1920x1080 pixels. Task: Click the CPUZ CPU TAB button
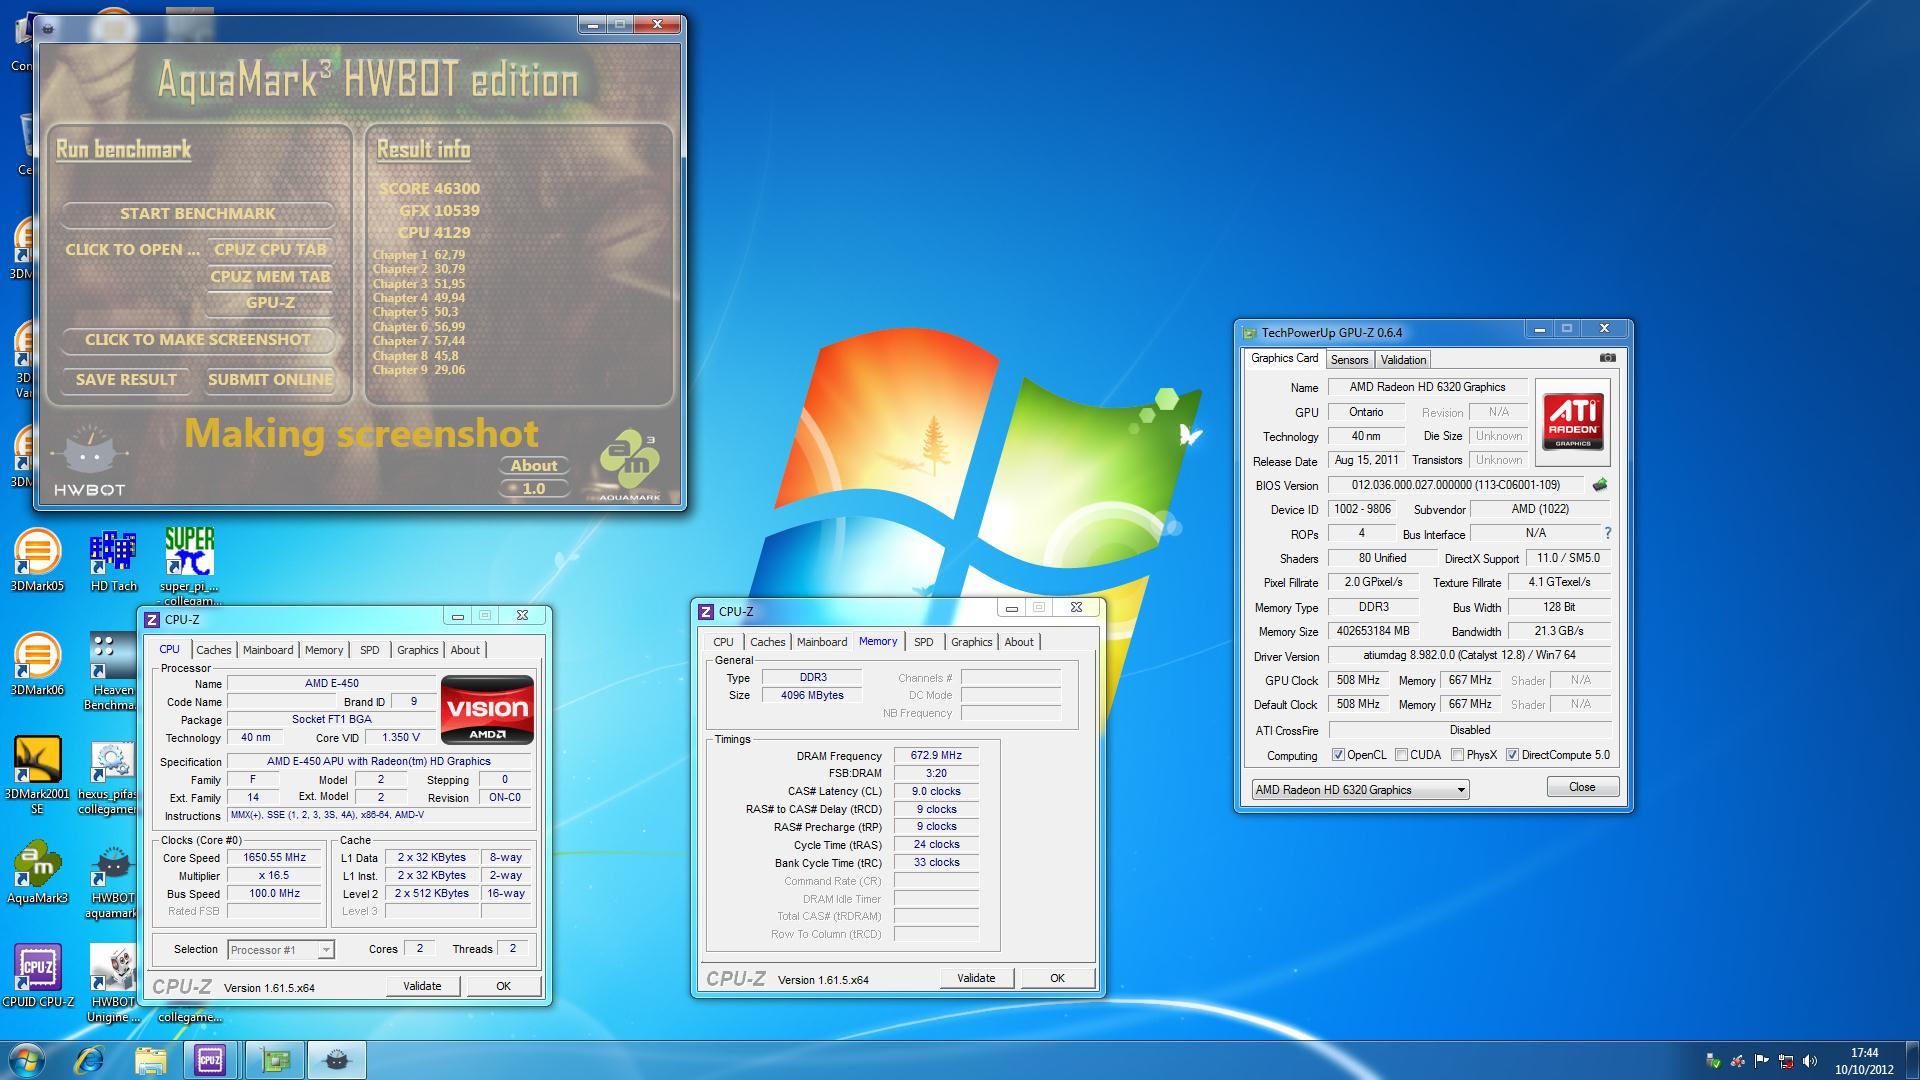(x=270, y=250)
